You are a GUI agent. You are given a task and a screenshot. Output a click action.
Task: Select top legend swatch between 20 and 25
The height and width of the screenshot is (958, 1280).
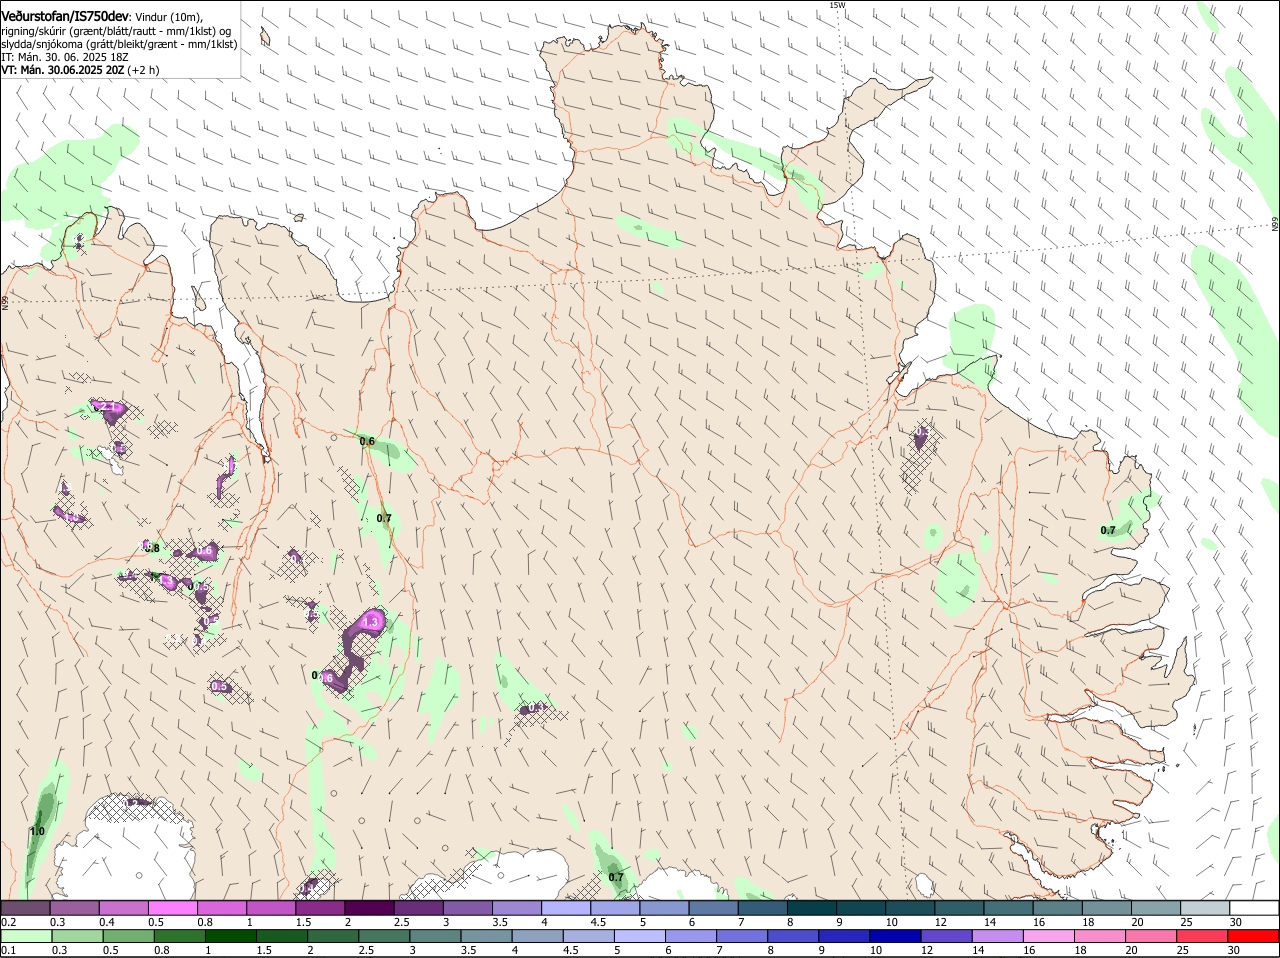tap(1156, 907)
